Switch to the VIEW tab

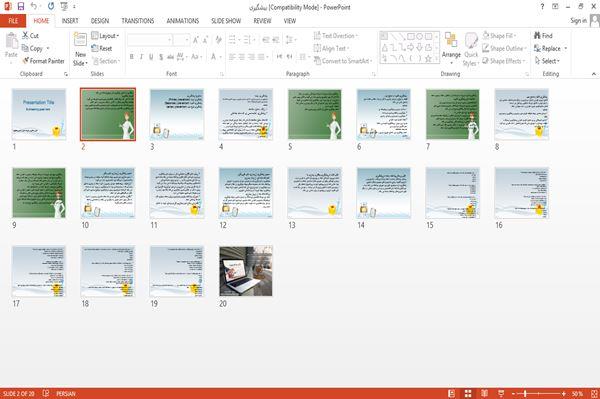[290, 21]
